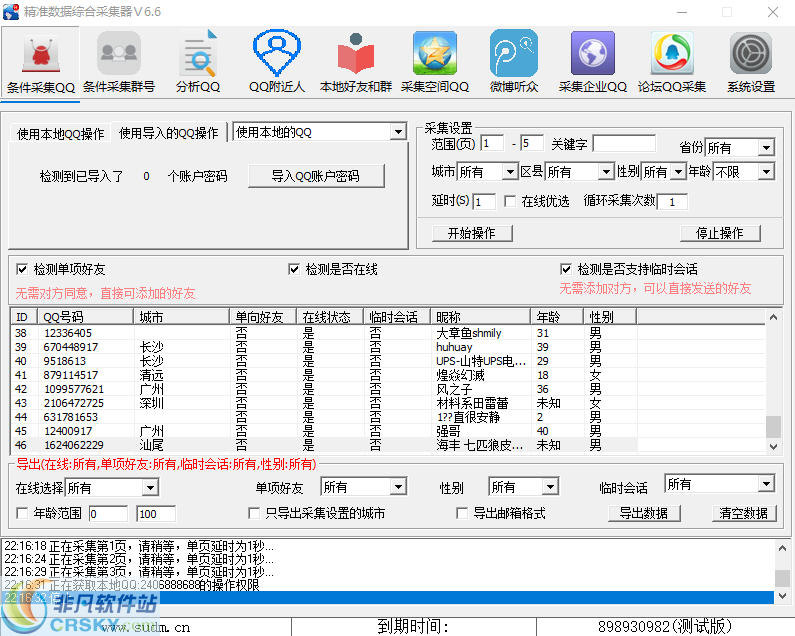This screenshot has height=636, width=795.
Task: Enable 导出邮箱格式 checkbox
Action: point(462,513)
